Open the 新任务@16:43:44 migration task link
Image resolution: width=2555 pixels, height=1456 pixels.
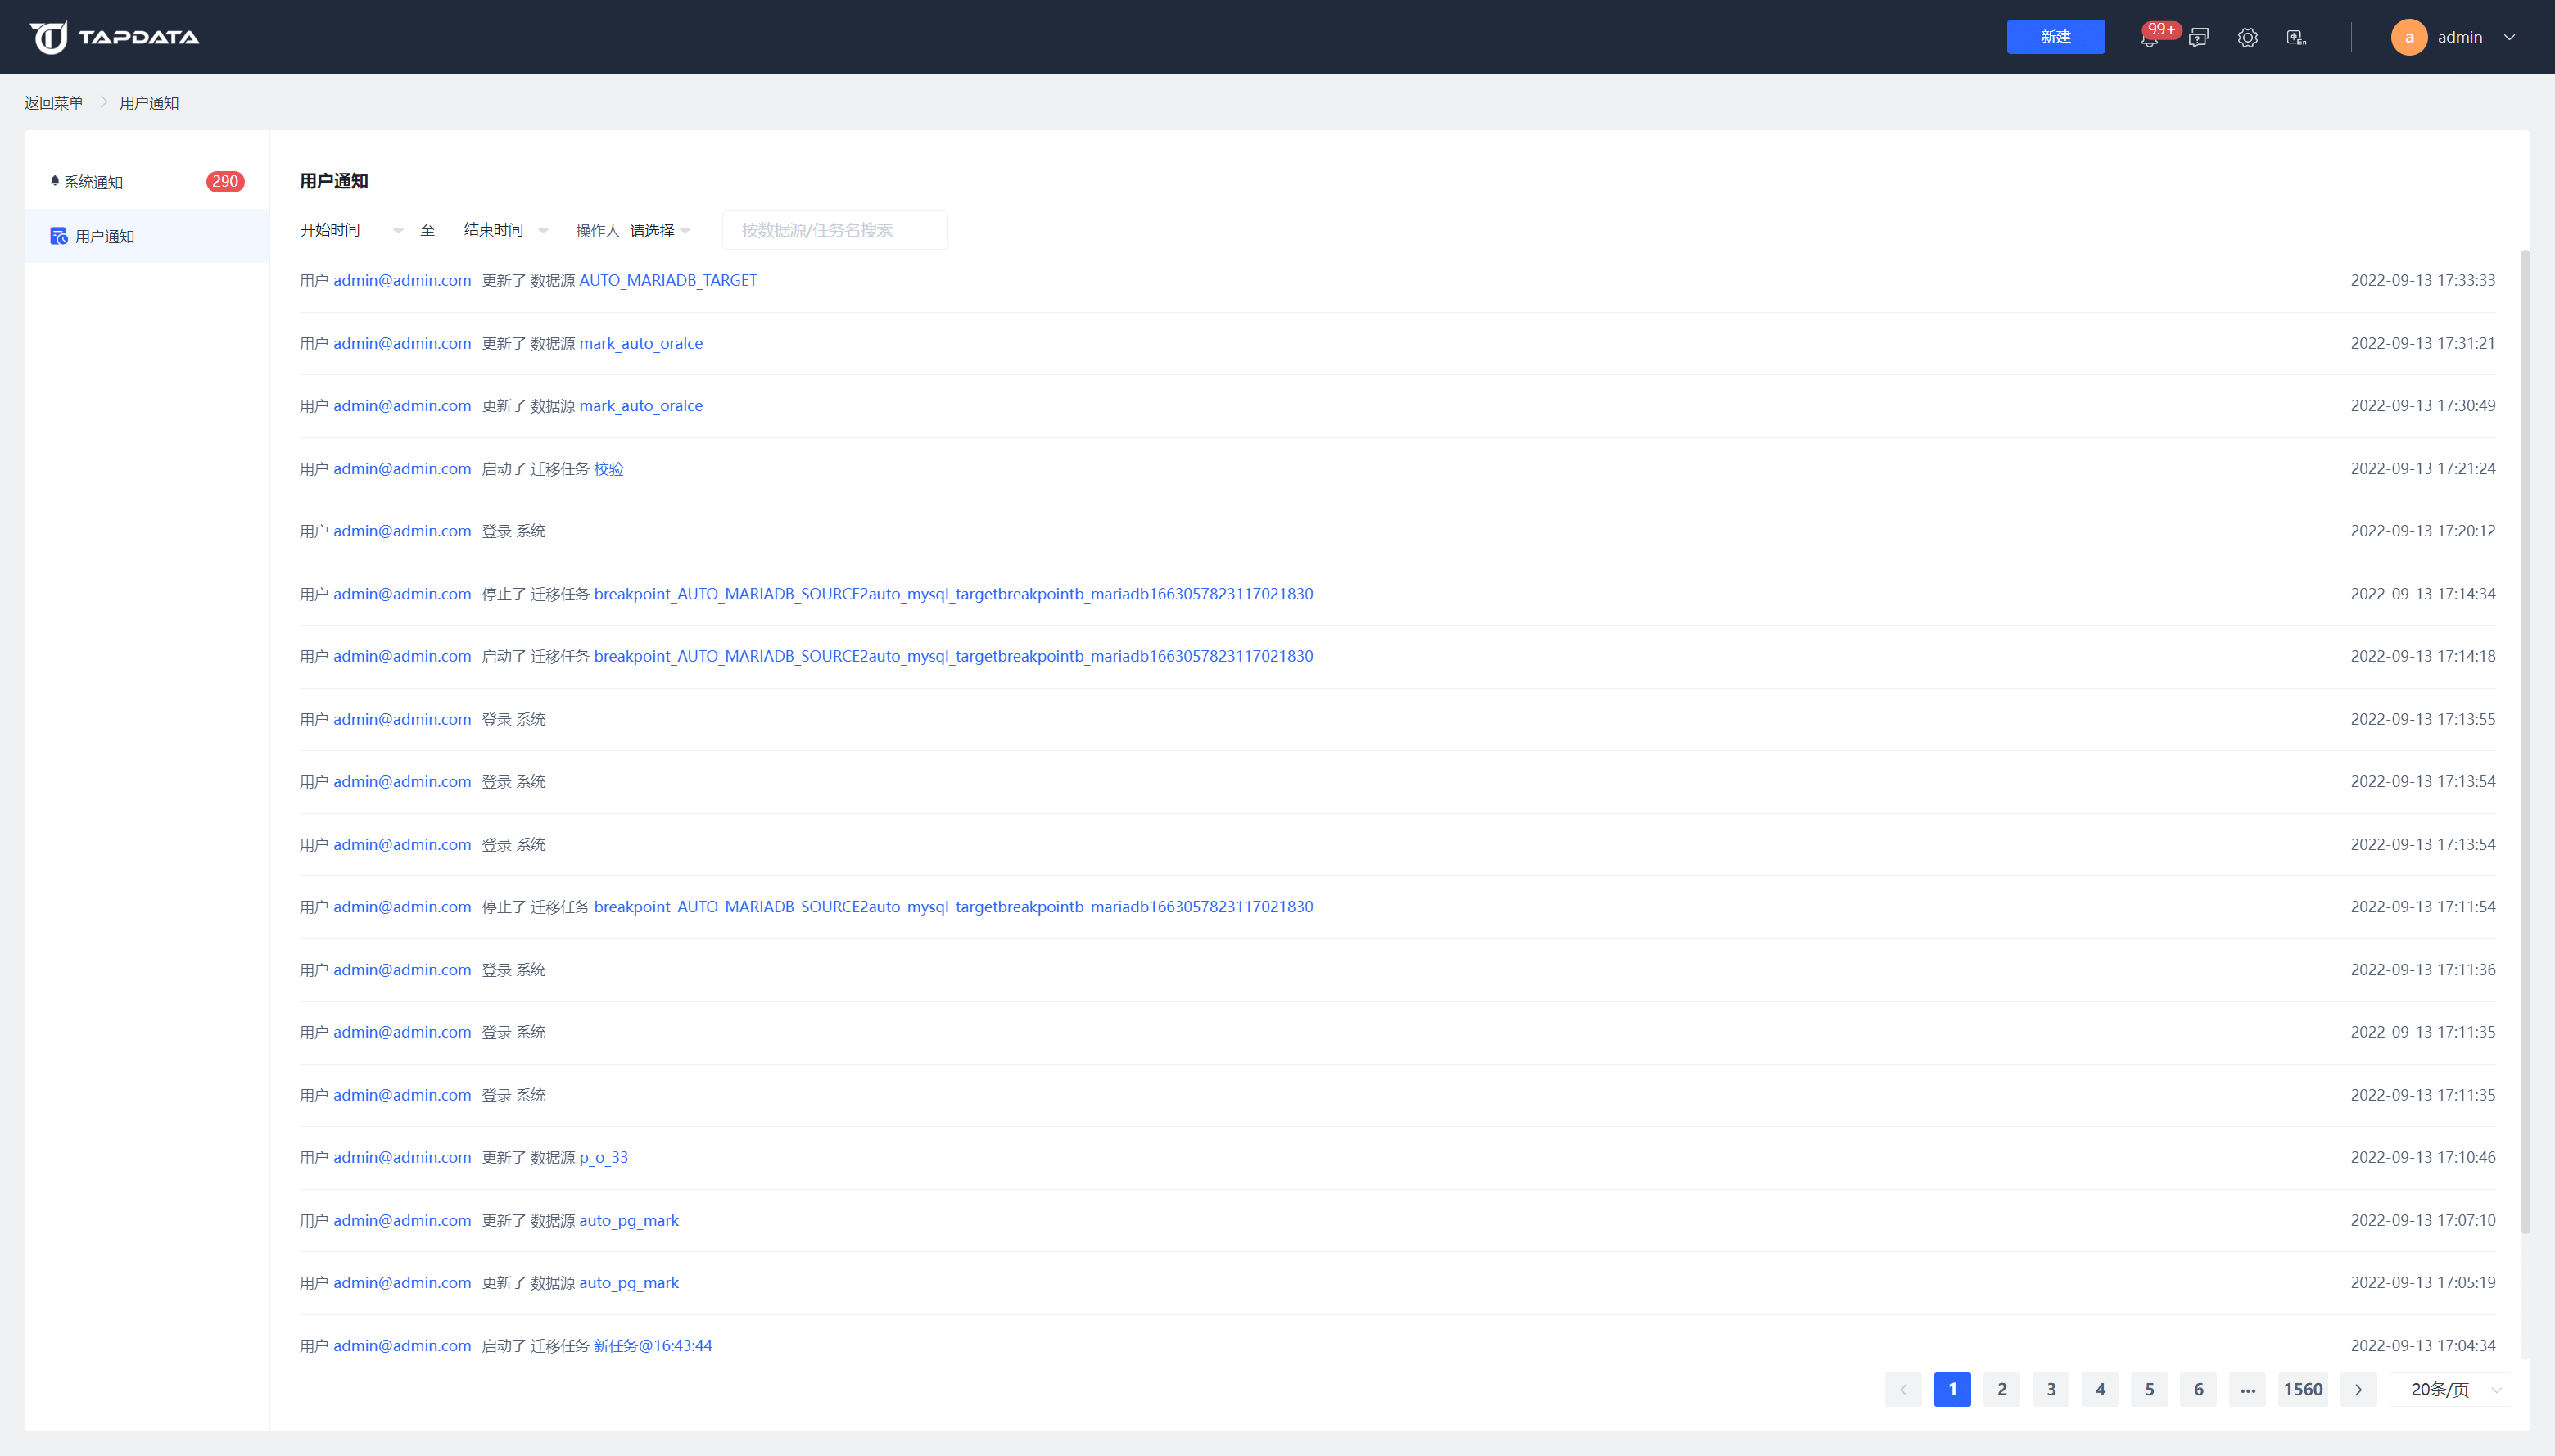click(652, 1345)
